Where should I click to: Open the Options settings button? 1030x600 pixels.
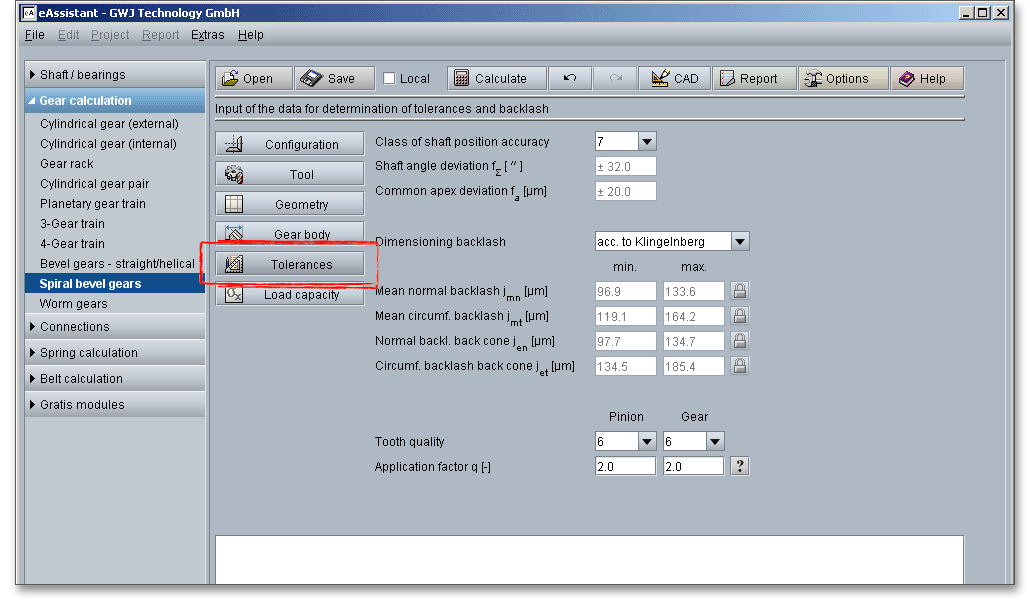(x=842, y=79)
